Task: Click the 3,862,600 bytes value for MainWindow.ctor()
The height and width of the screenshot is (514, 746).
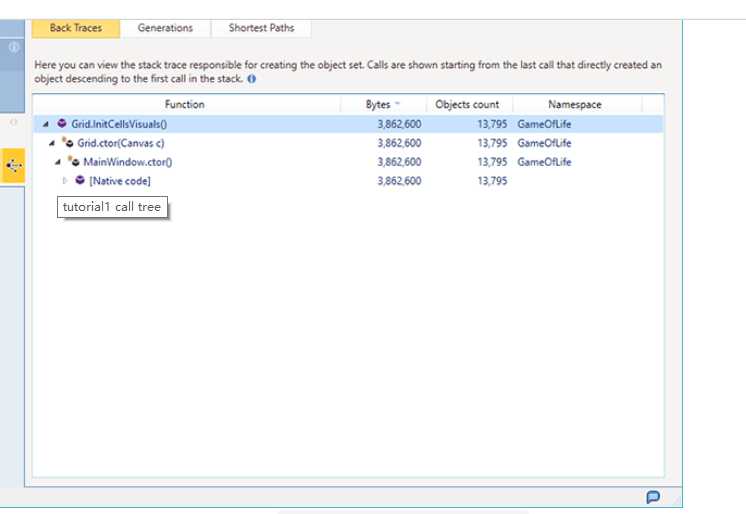Action: (399, 162)
